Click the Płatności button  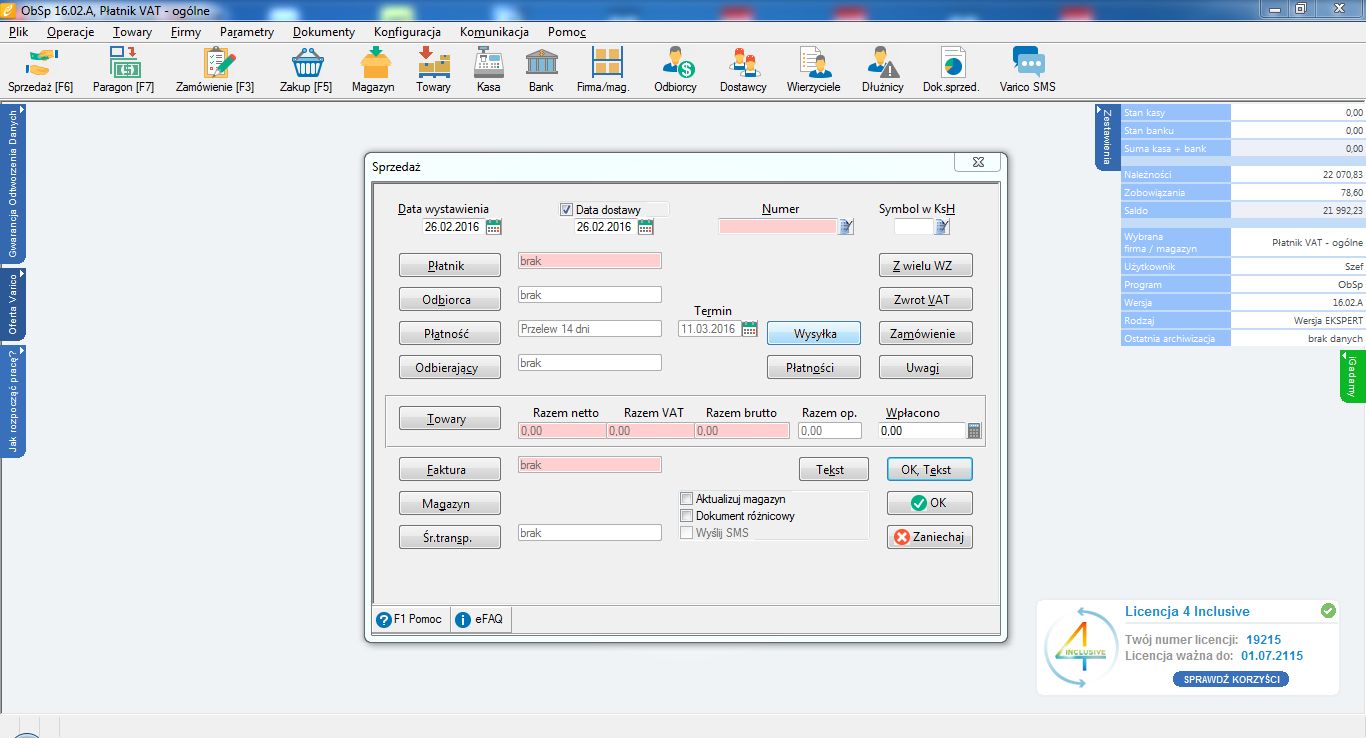coord(814,368)
